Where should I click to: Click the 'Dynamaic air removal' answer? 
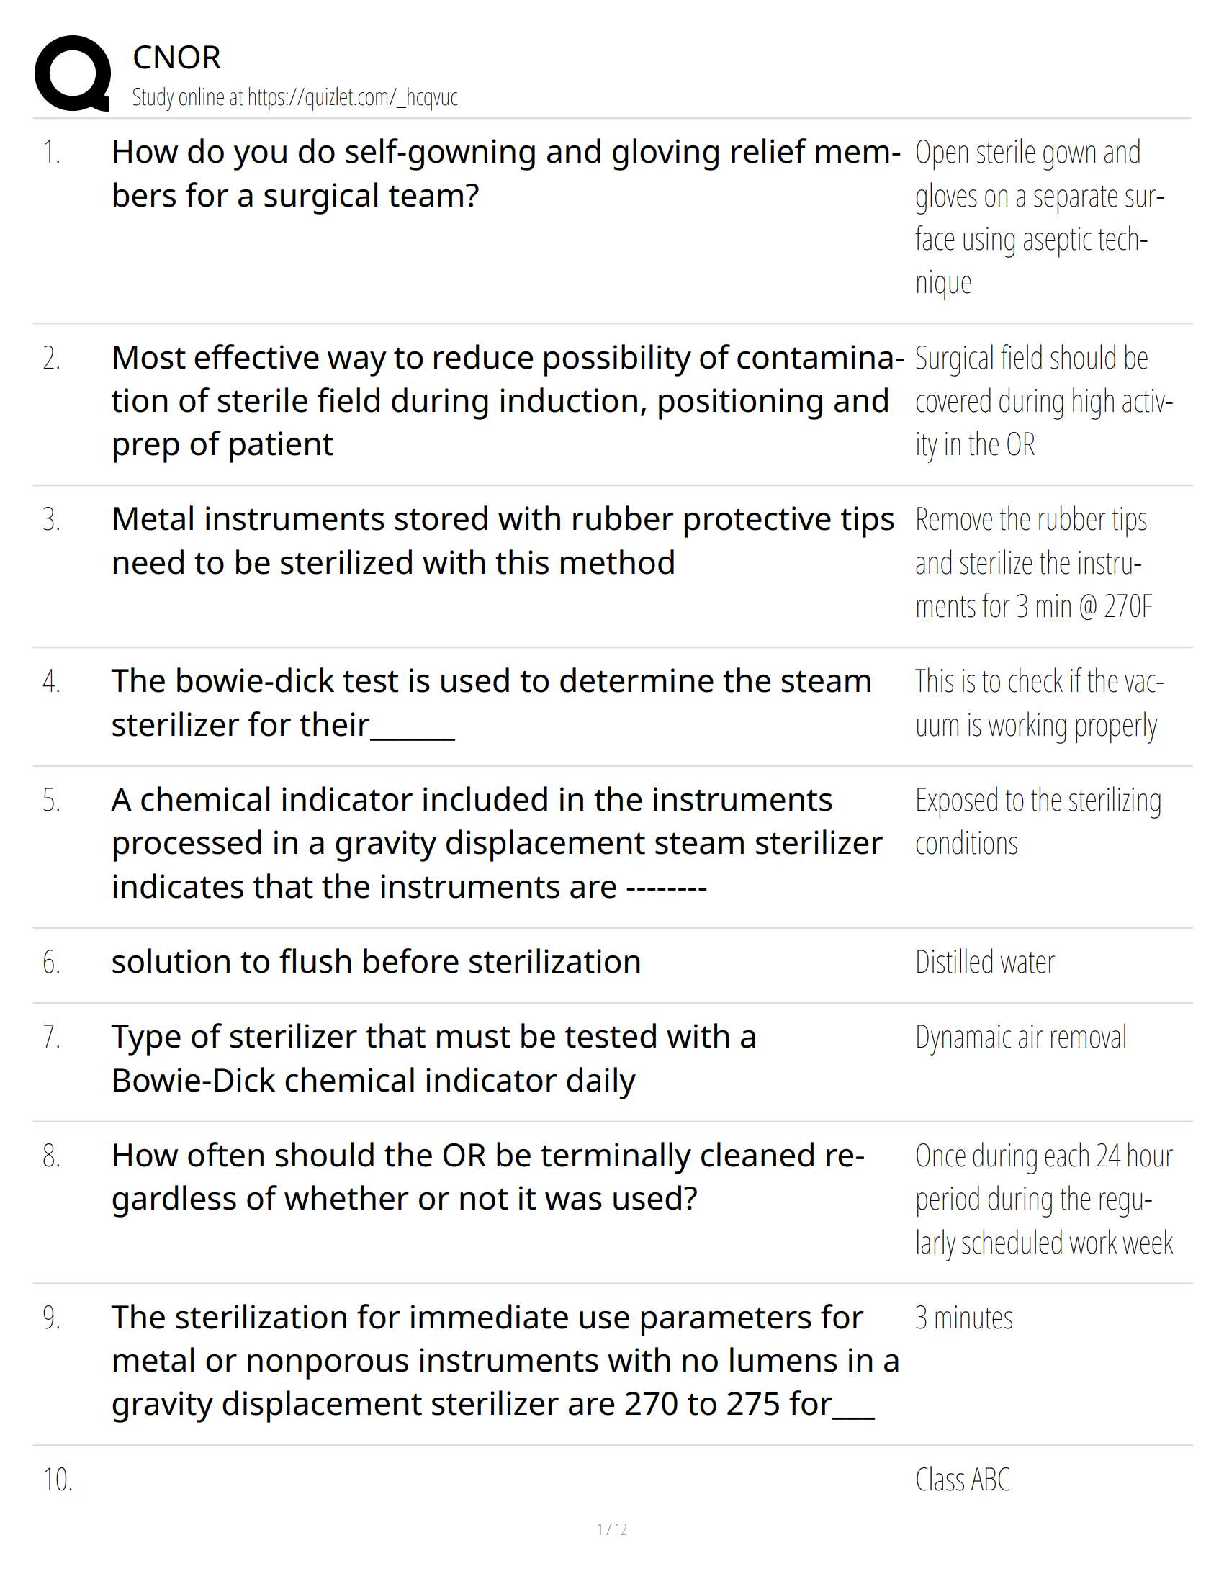(1020, 1038)
